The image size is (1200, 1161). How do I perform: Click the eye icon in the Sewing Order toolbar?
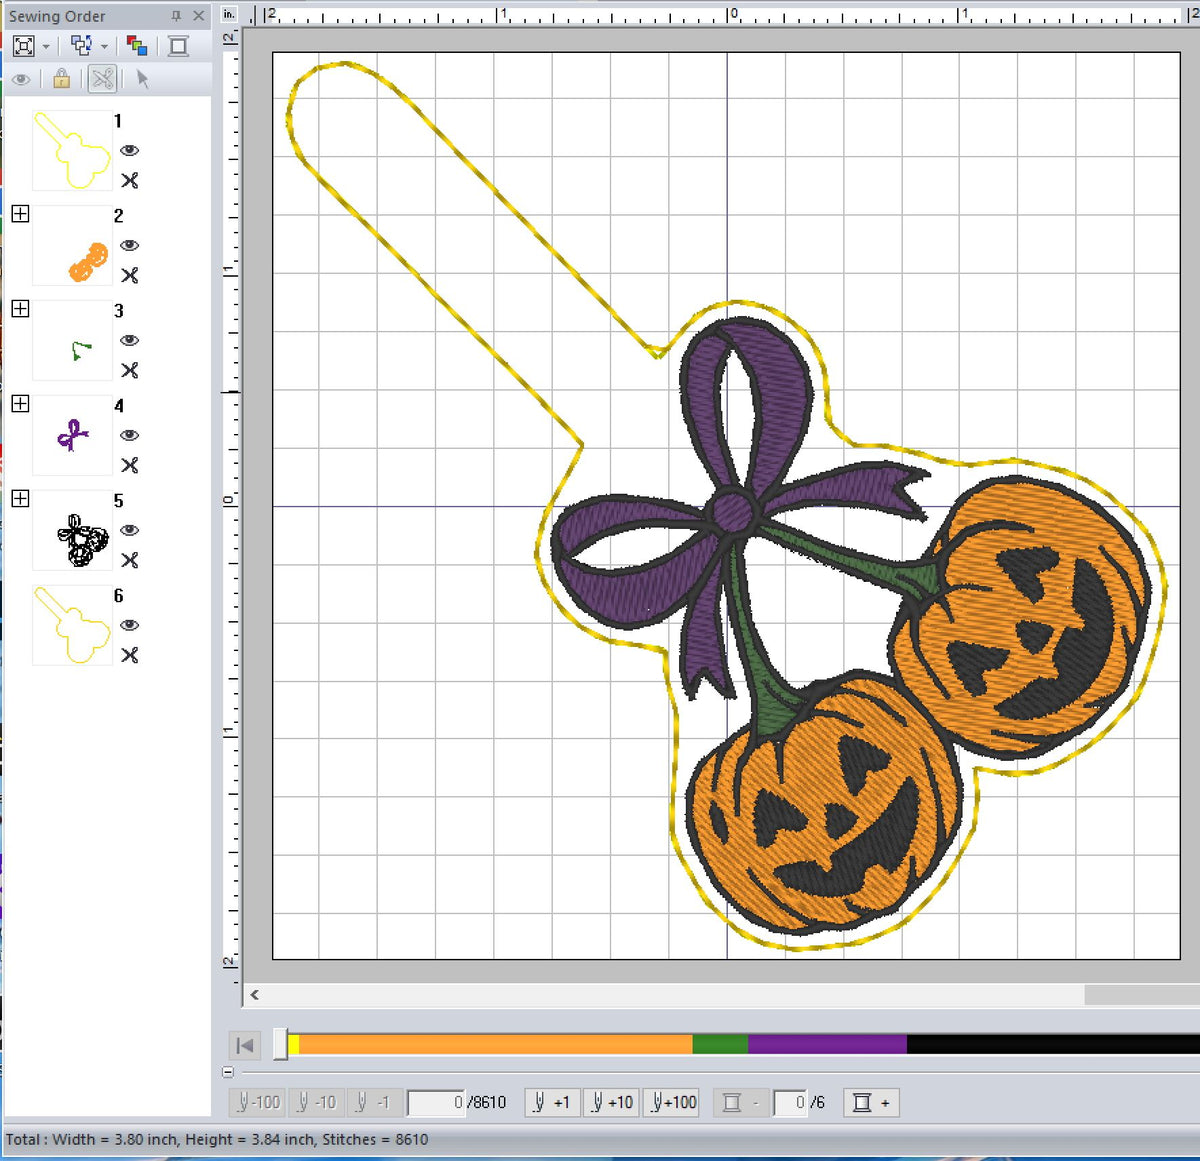click(x=22, y=78)
